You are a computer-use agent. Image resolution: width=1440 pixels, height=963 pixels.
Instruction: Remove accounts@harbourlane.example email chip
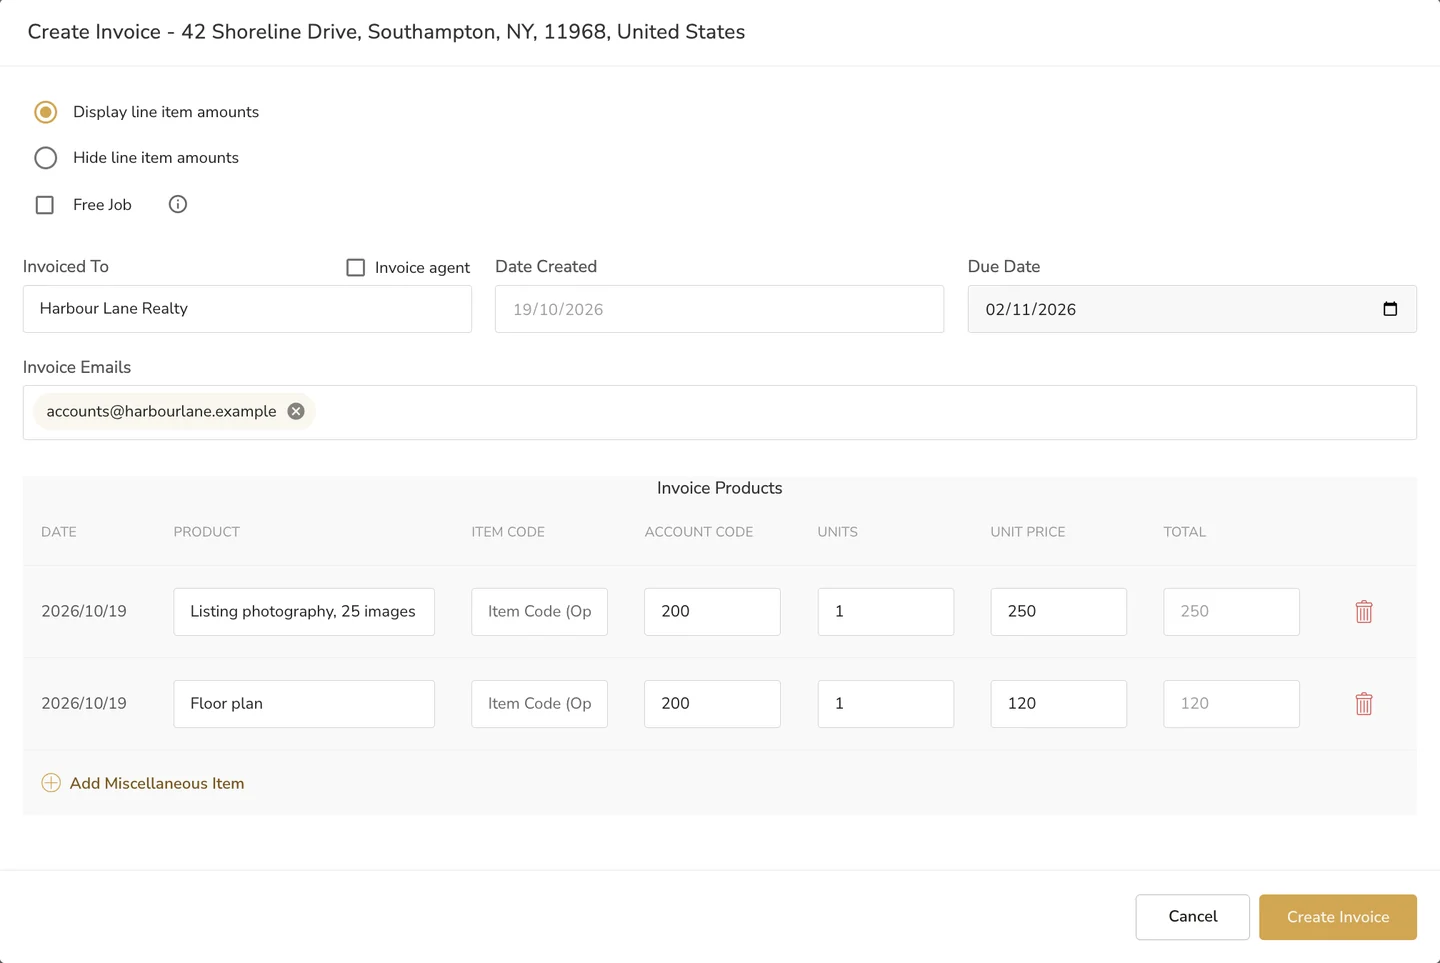click(x=296, y=411)
